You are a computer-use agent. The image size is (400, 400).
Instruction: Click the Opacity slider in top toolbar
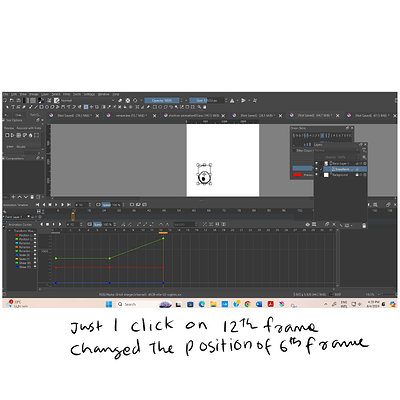[162, 100]
